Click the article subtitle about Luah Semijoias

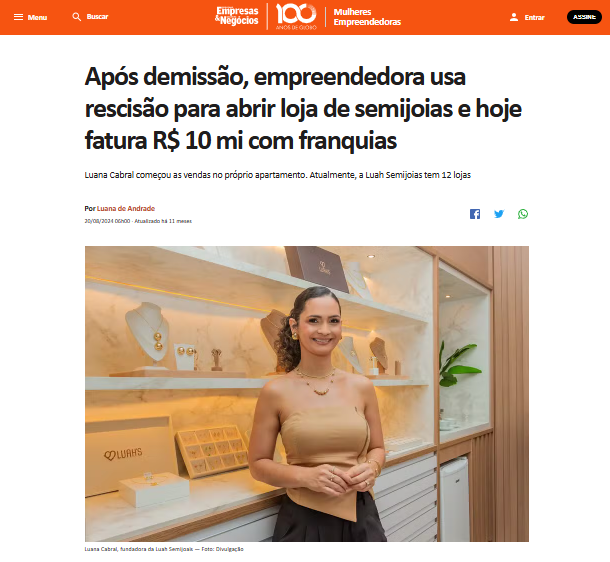[277, 175]
